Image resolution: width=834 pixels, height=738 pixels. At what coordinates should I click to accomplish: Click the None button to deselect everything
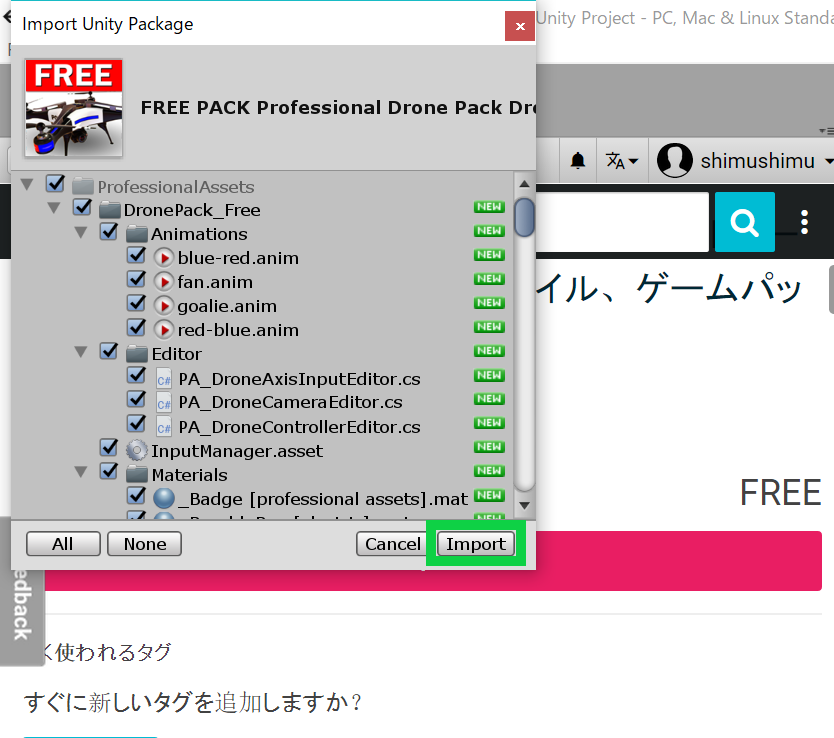[x=144, y=544]
